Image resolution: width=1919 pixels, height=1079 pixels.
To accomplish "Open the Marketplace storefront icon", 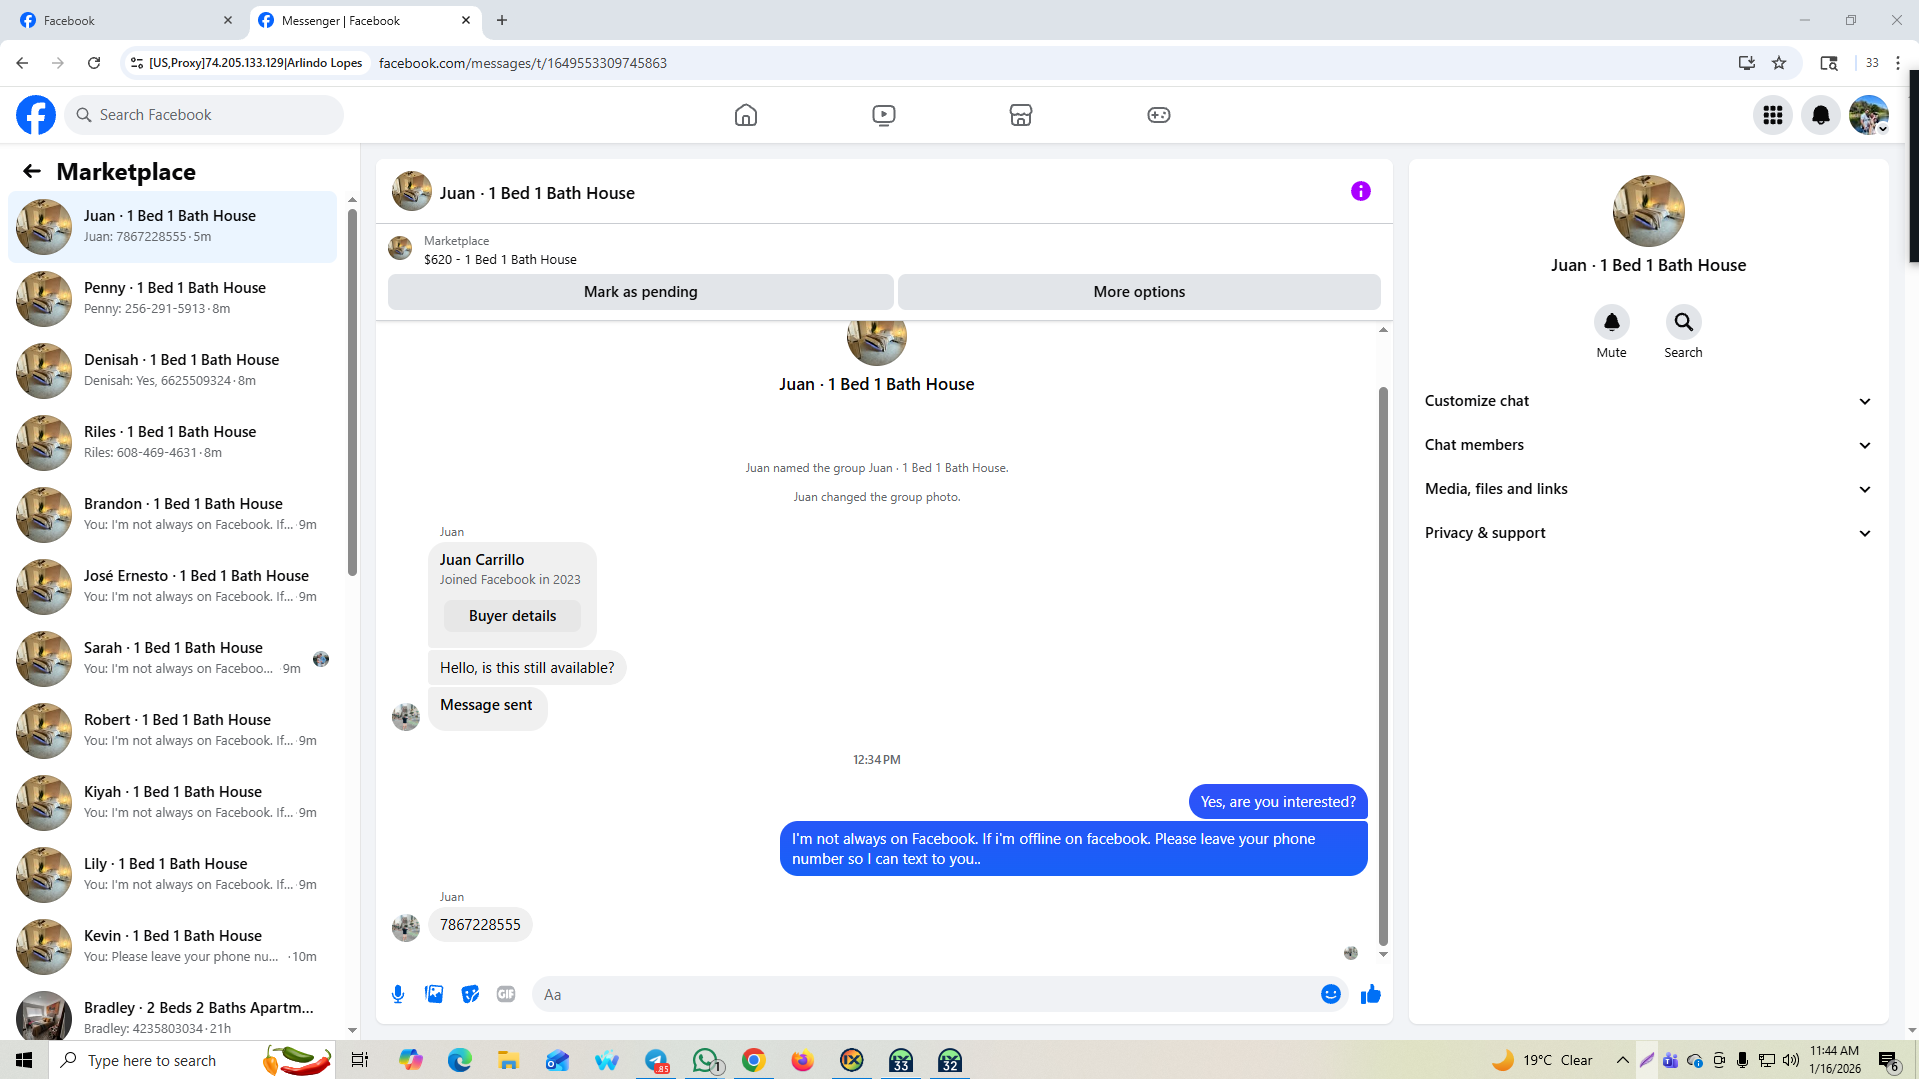I will (1021, 115).
